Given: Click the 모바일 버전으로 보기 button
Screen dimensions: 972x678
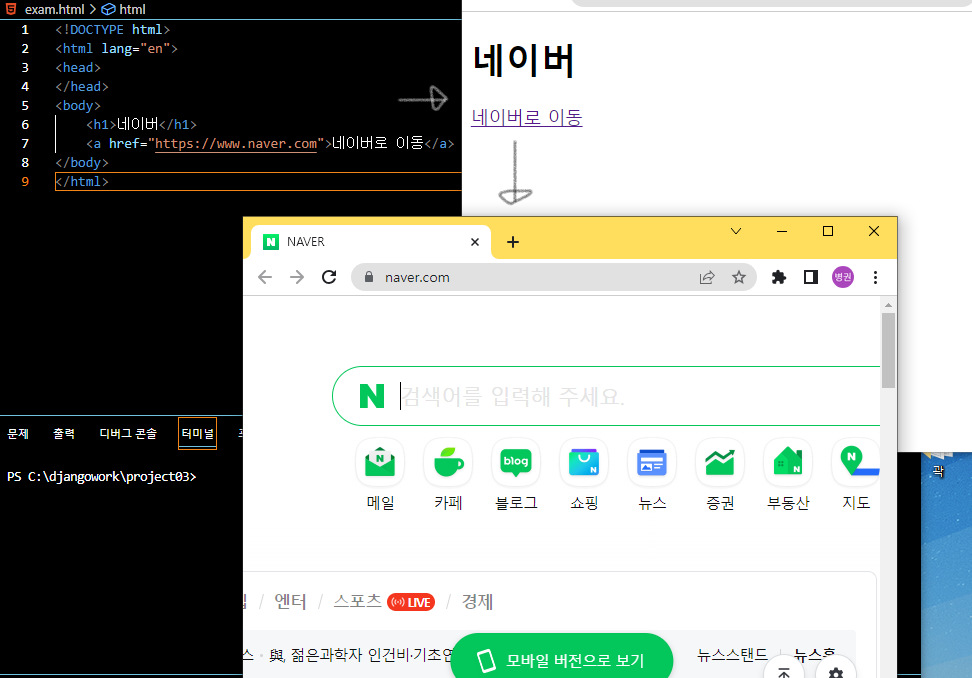Looking at the screenshot, I should click(x=562, y=659).
